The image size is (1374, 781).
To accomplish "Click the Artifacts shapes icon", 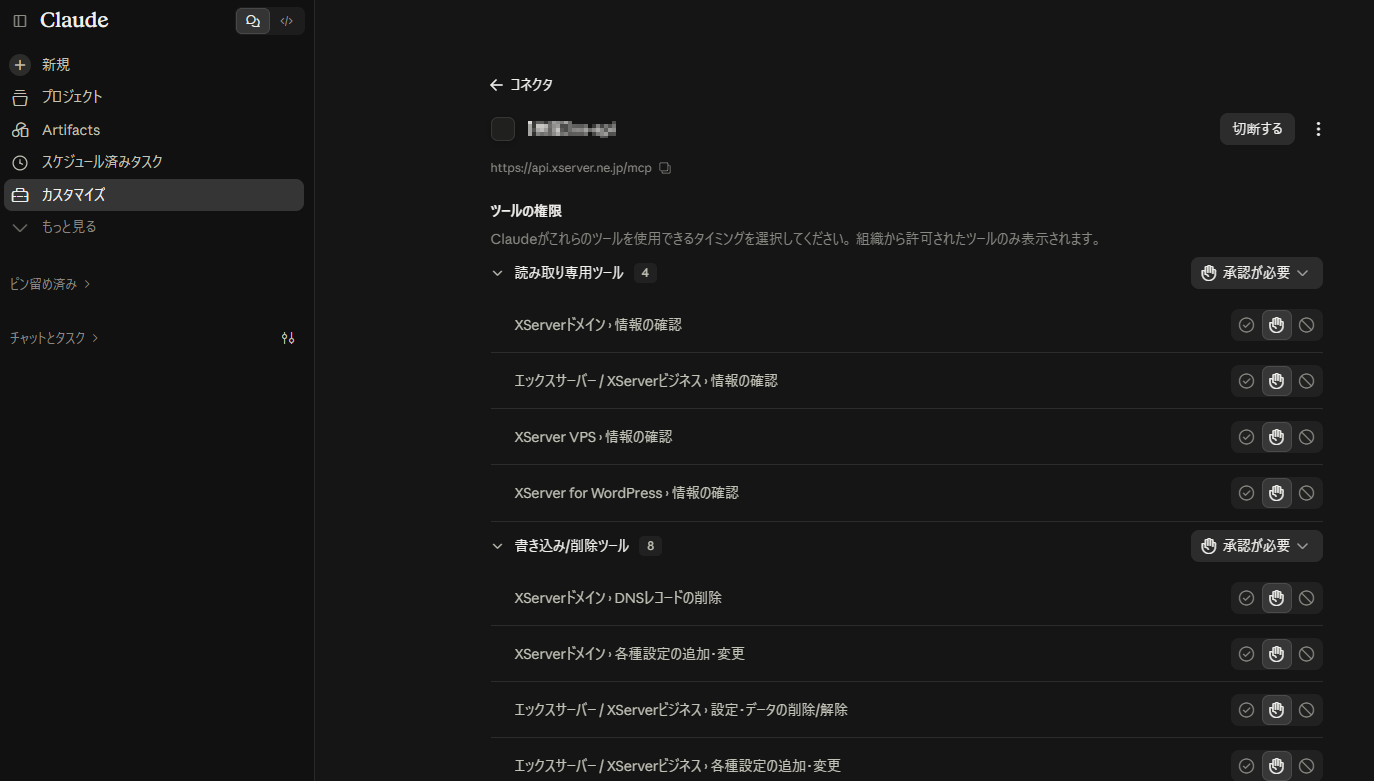I will [20, 130].
